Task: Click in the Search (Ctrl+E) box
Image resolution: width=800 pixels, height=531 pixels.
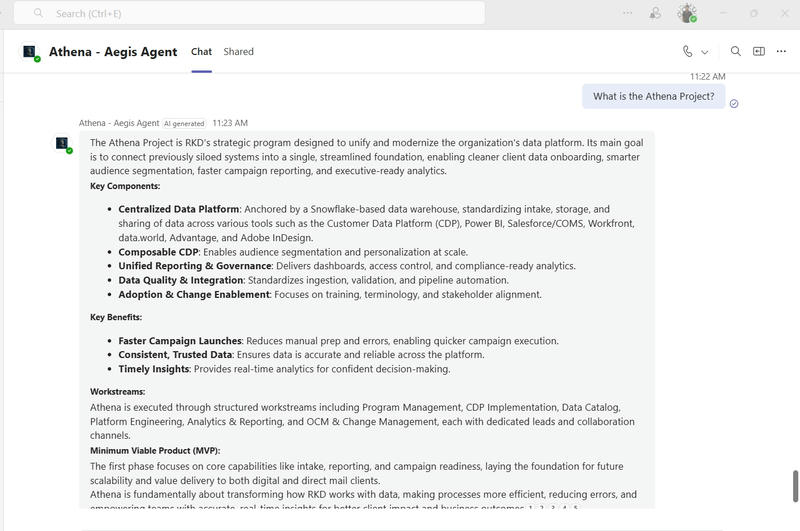Action: click(260, 13)
